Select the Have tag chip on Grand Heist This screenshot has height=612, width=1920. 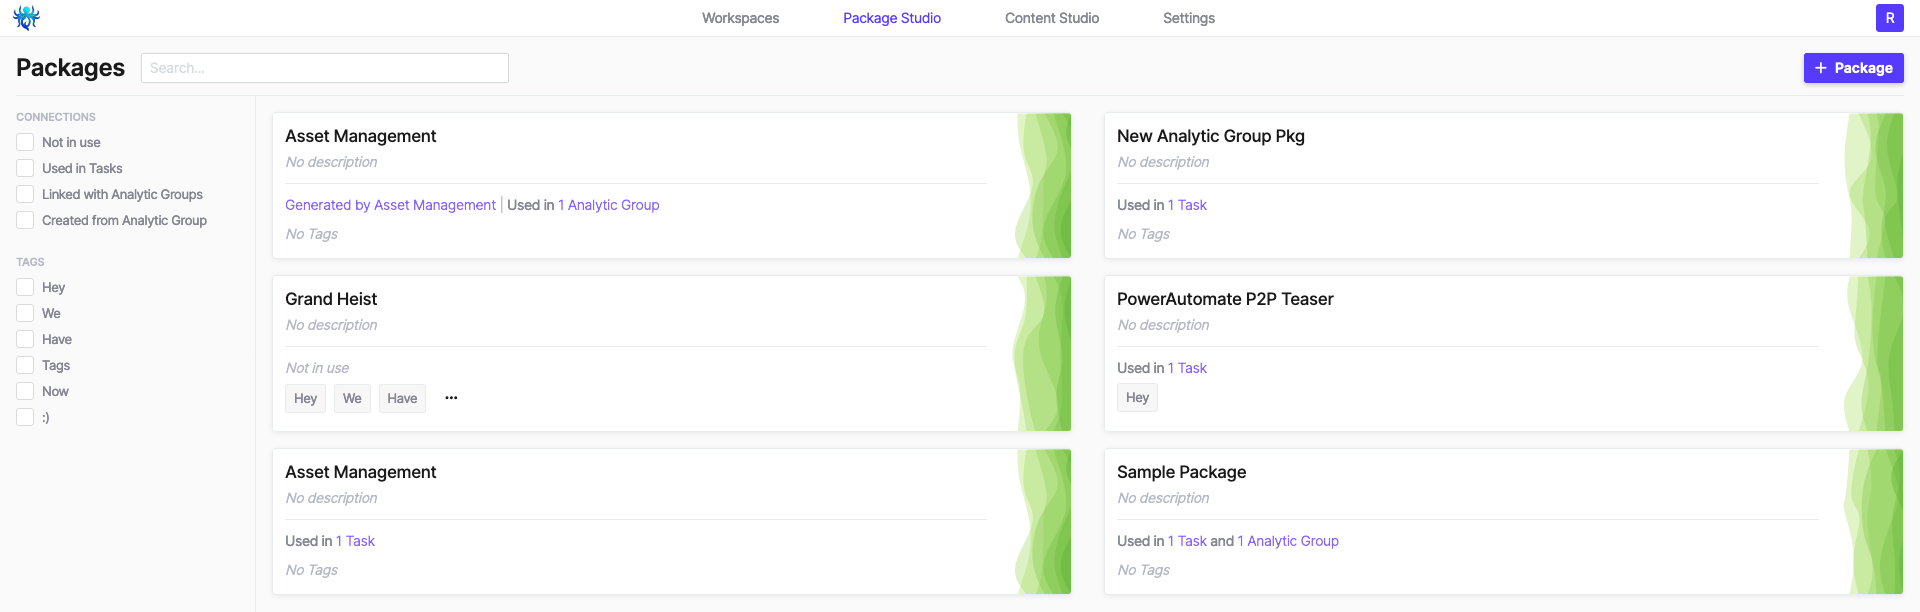(x=402, y=398)
